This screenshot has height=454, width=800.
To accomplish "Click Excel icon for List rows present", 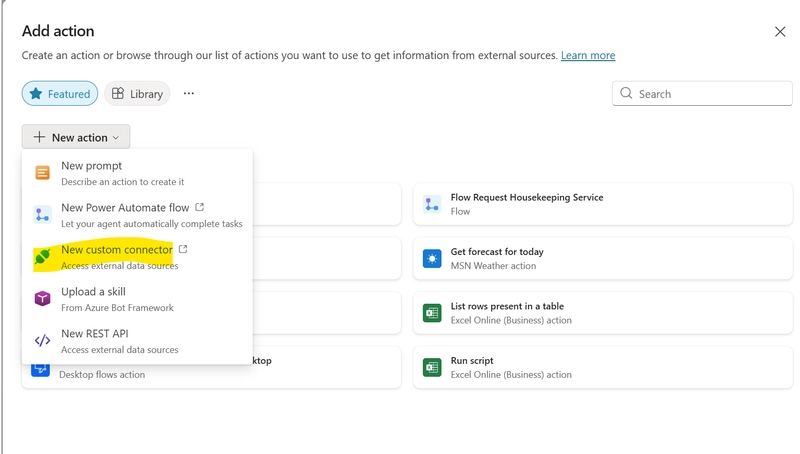I will pos(432,313).
